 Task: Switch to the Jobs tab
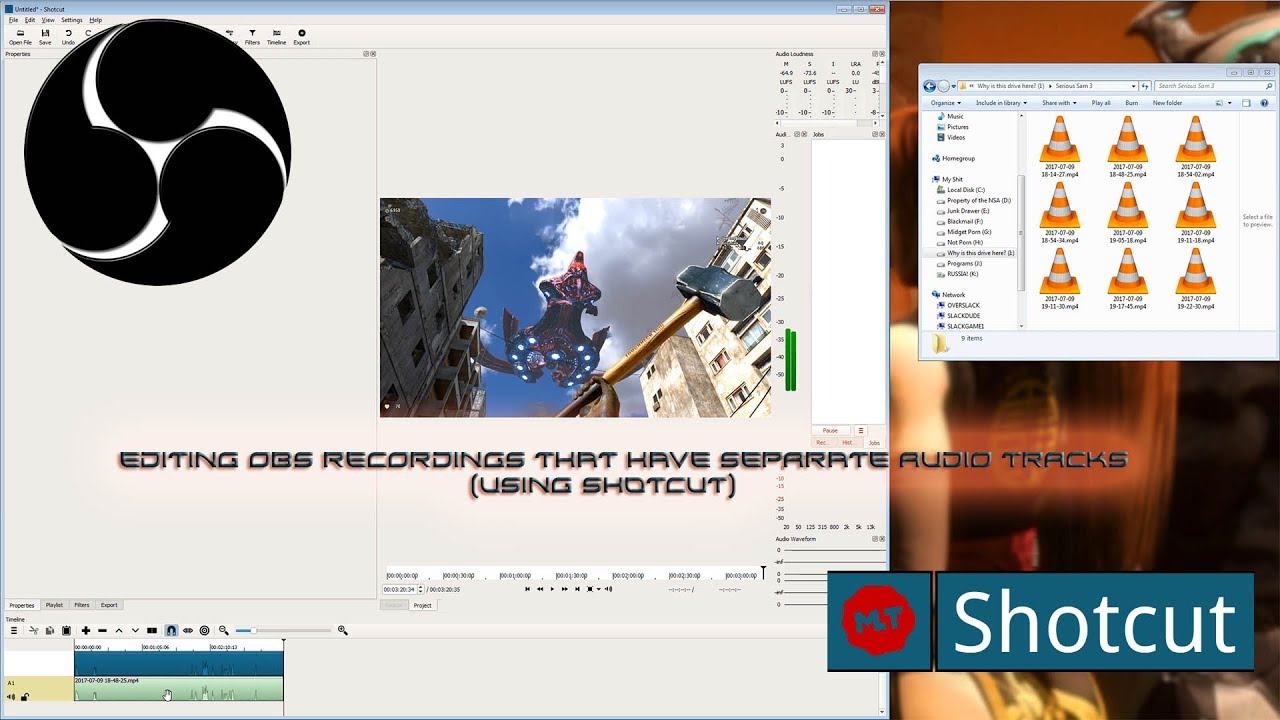[873, 442]
